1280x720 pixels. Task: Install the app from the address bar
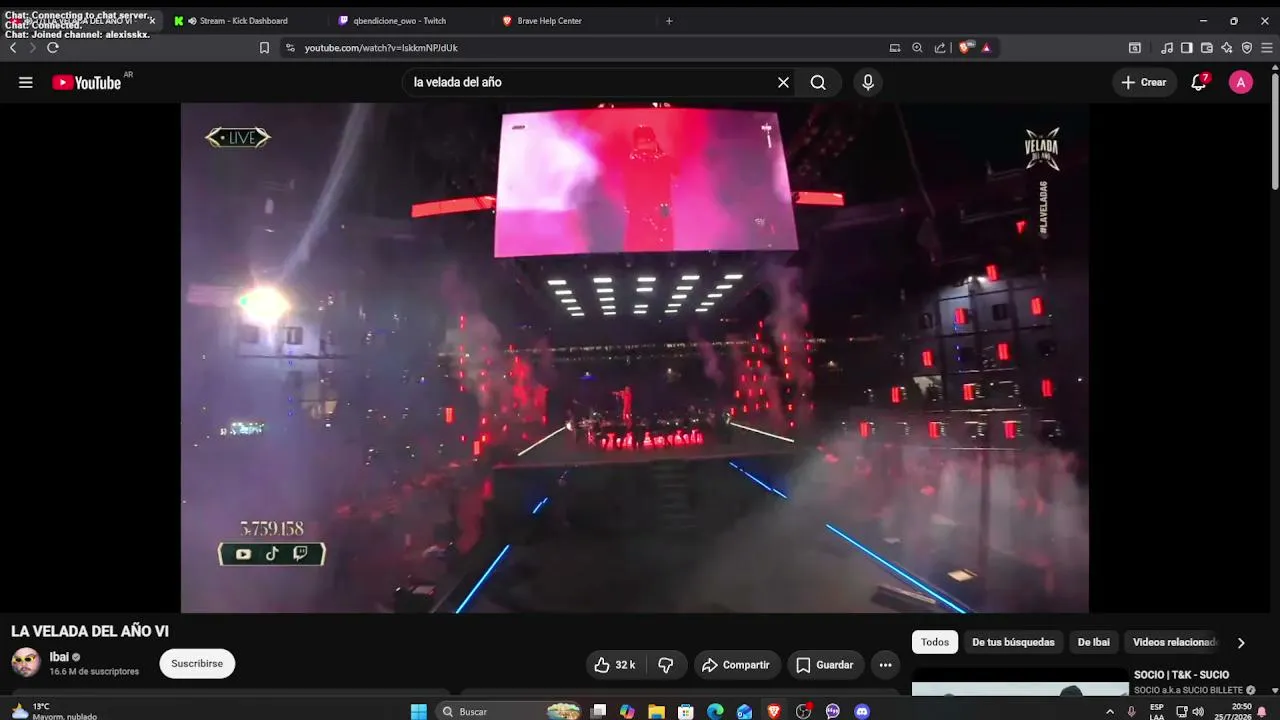tap(895, 47)
